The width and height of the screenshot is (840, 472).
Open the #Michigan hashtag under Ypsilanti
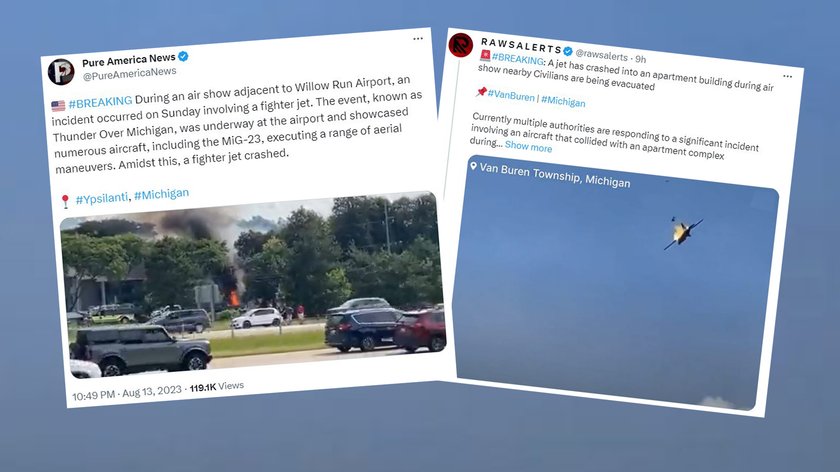tap(161, 194)
